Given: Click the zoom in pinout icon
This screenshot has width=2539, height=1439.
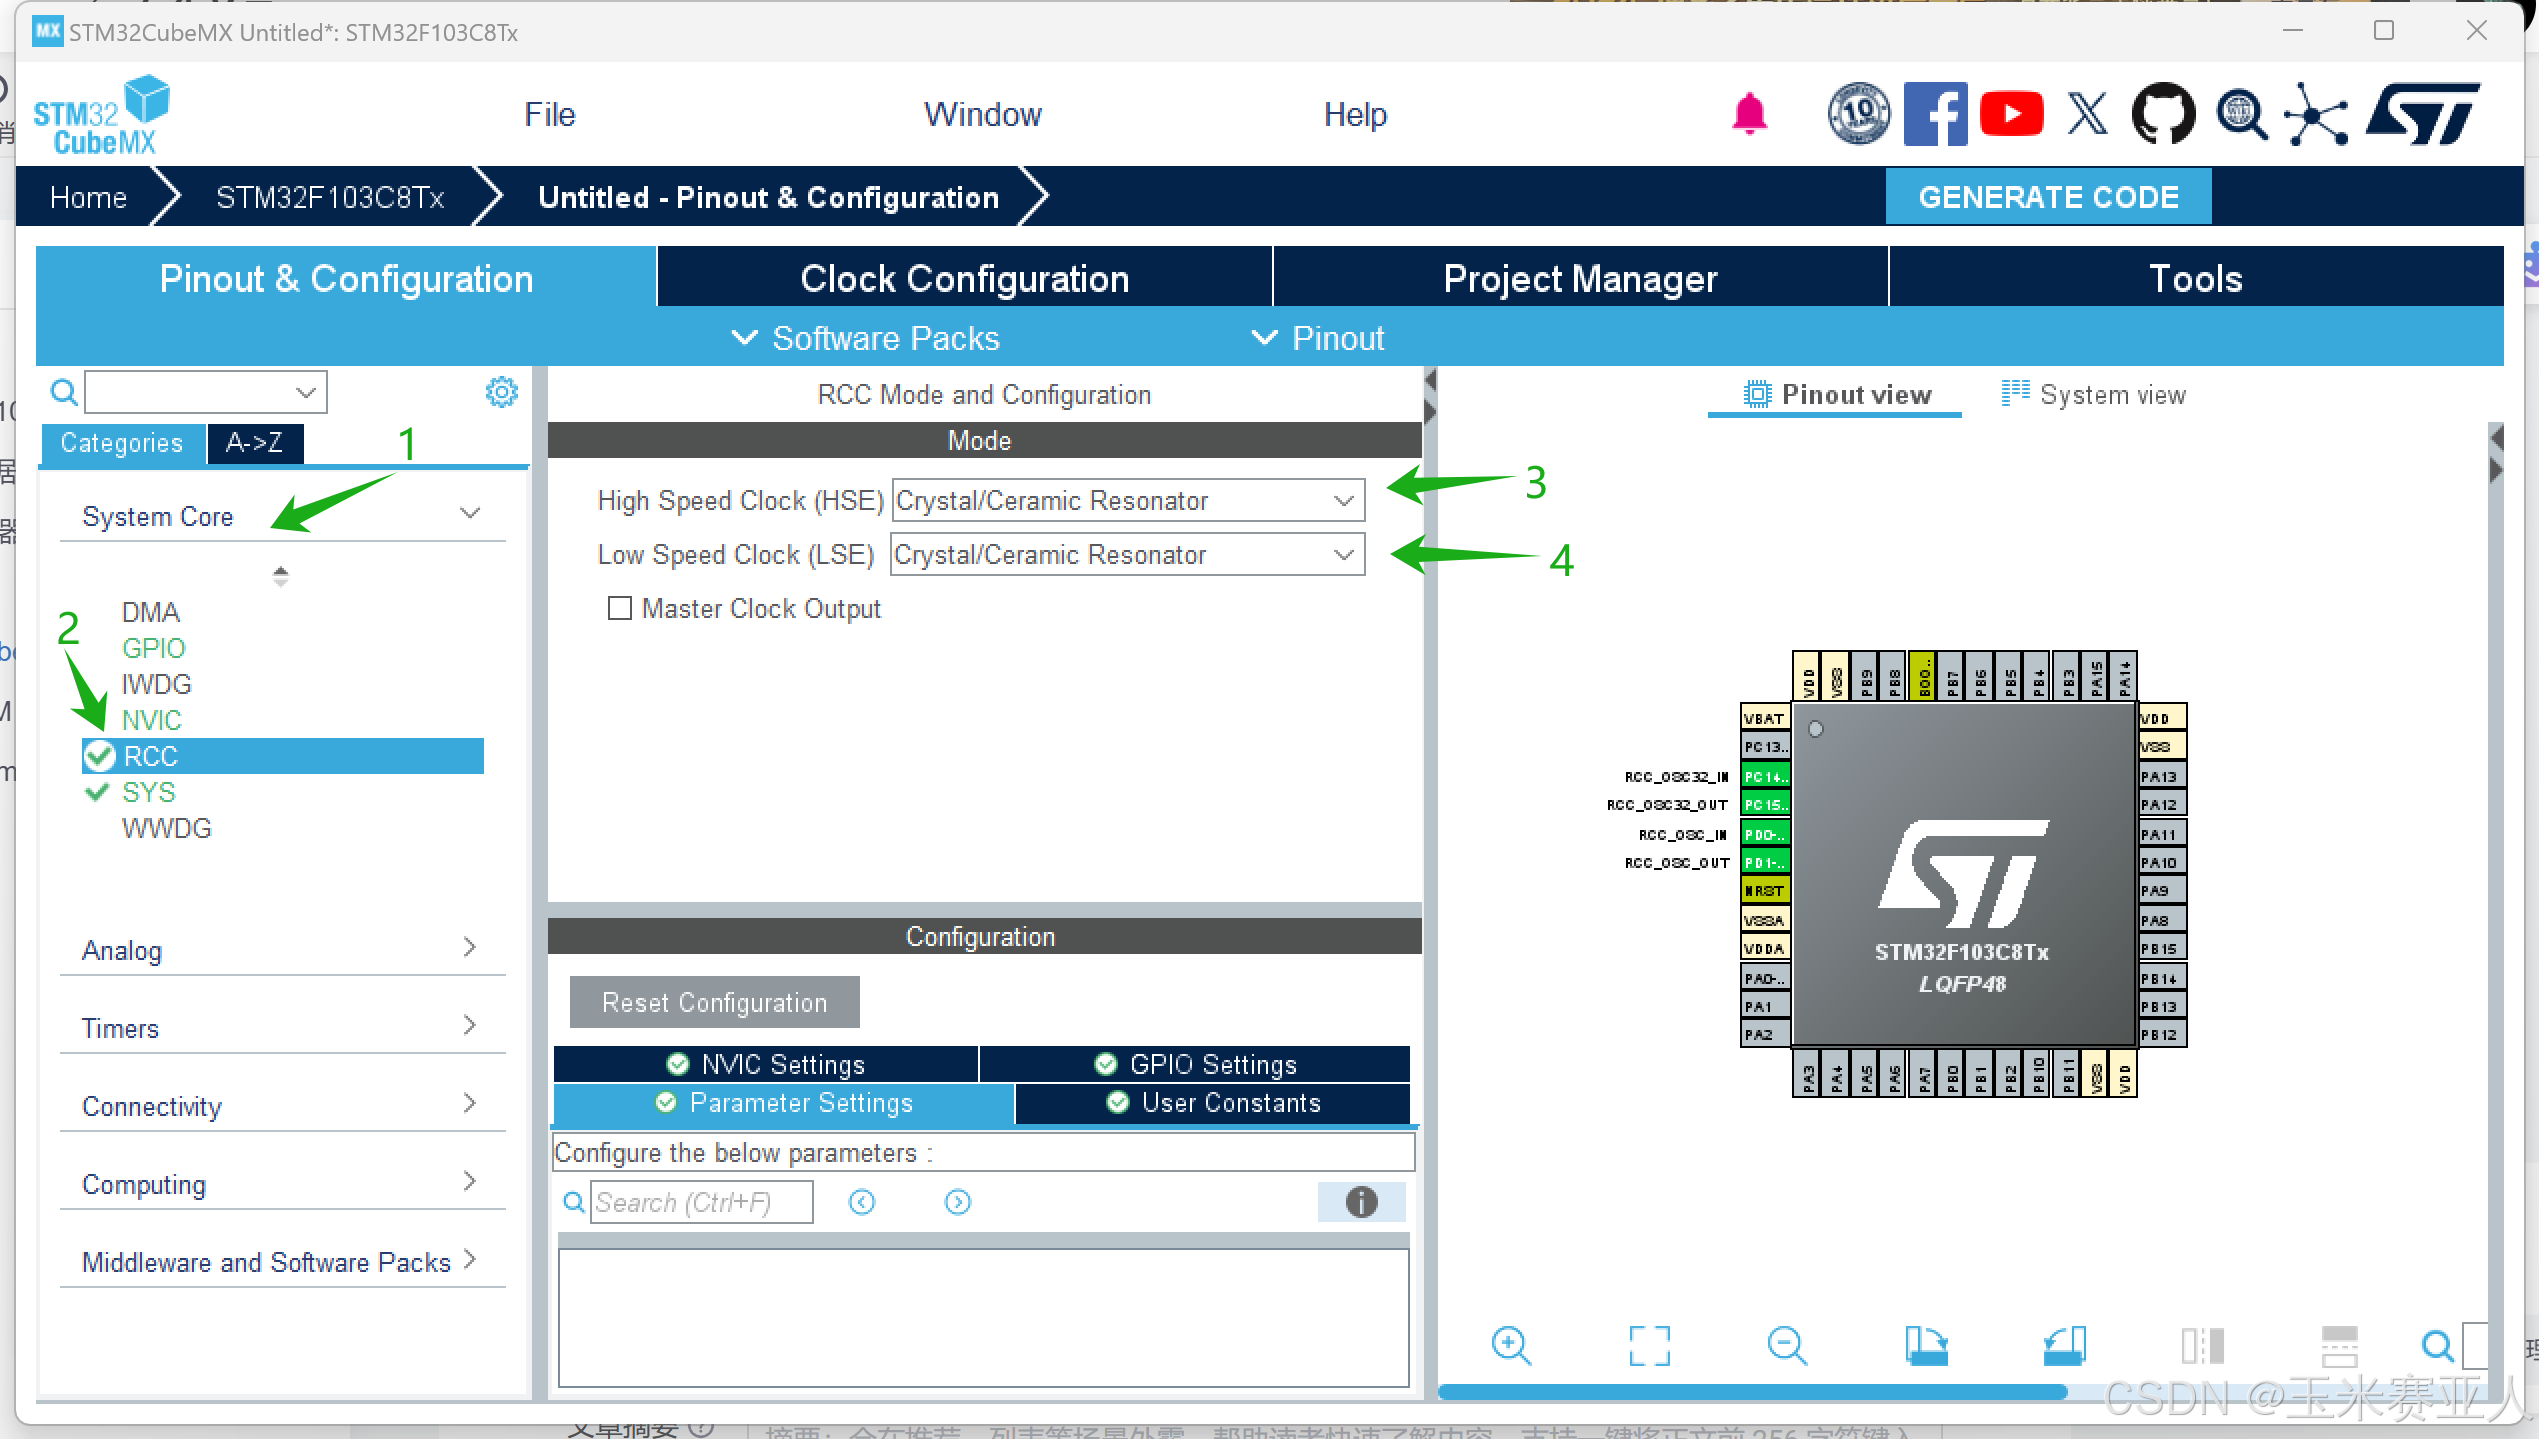Looking at the screenshot, I should pyautogui.click(x=1510, y=1345).
